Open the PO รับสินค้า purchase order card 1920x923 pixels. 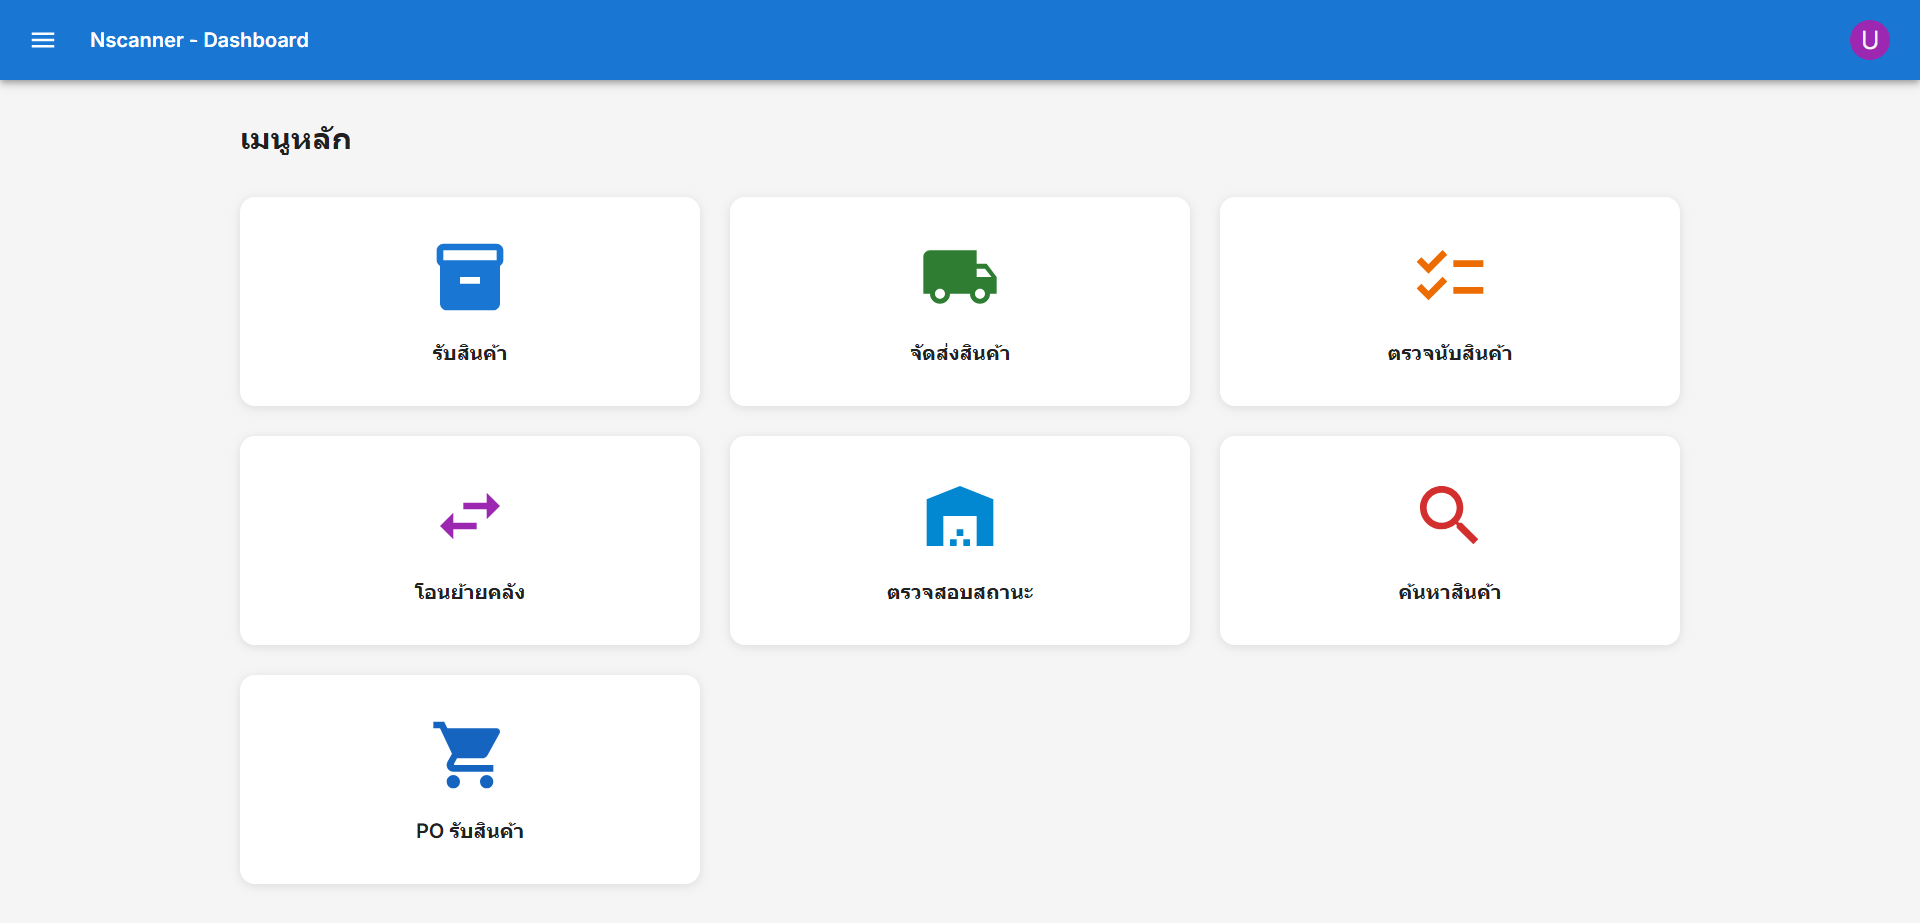469,779
